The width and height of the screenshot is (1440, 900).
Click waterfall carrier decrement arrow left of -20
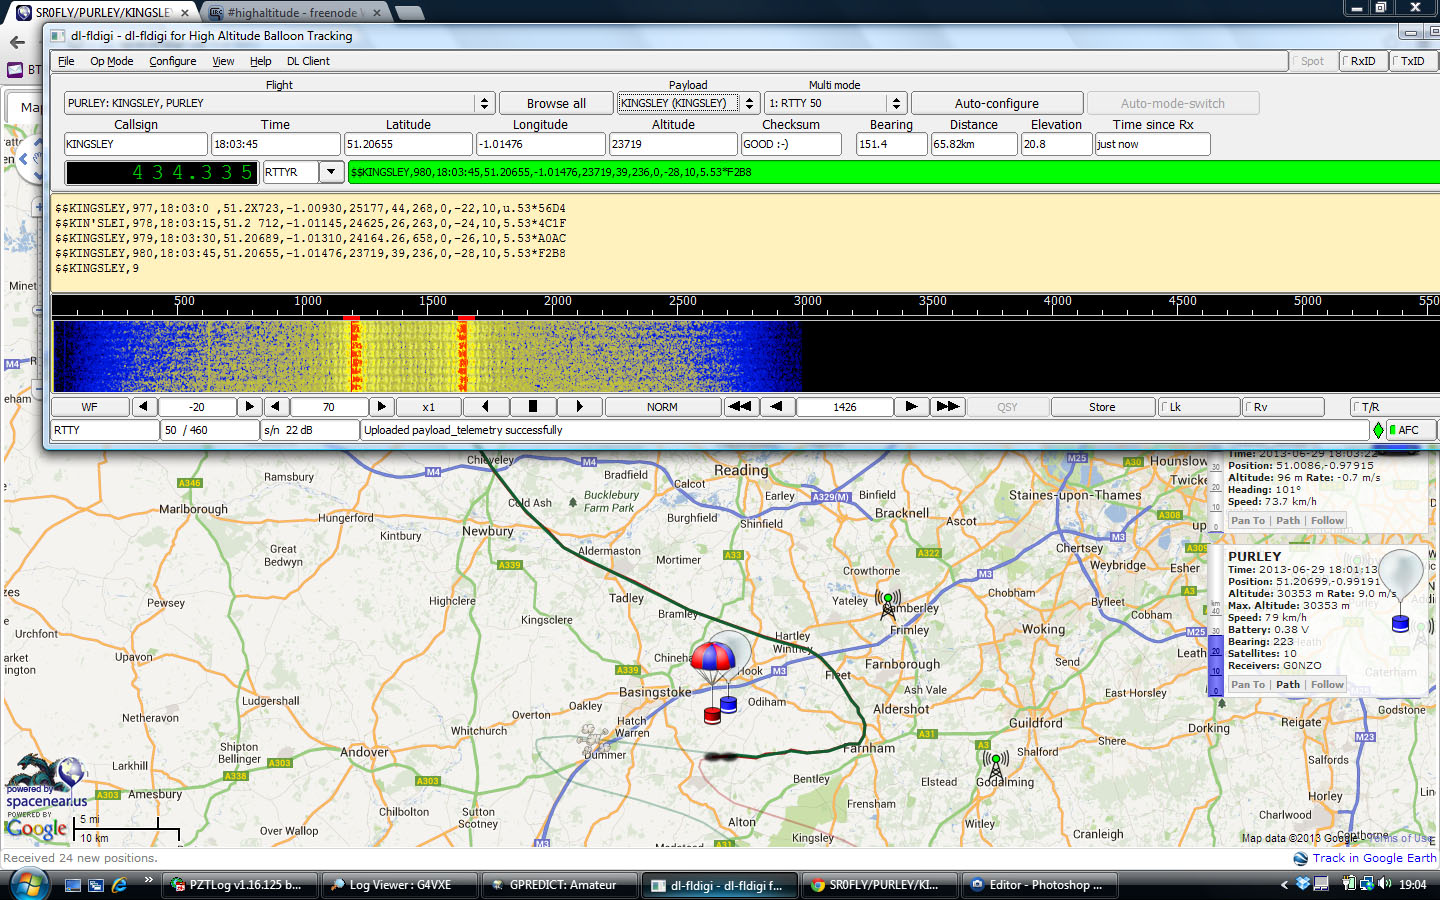[x=144, y=407]
